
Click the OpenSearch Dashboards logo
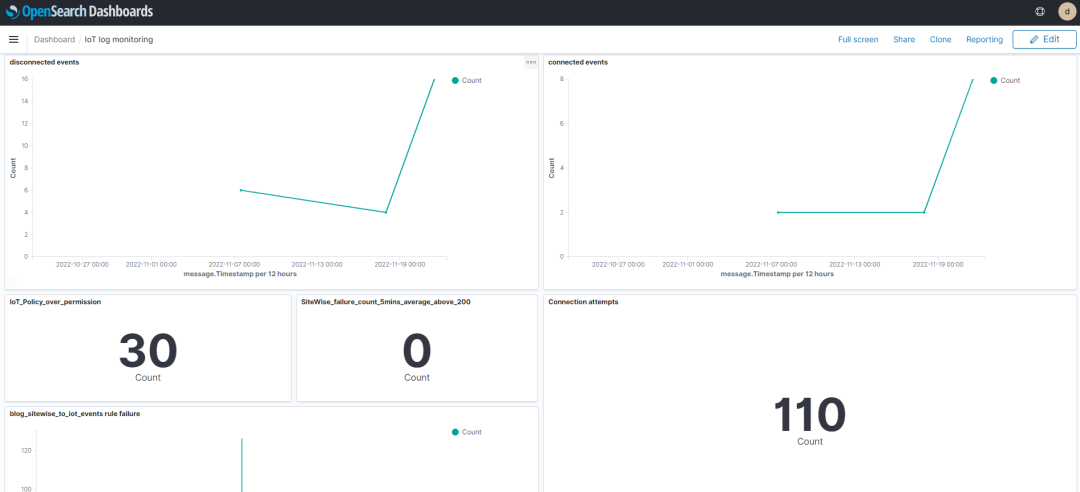pyautogui.click(x=81, y=12)
